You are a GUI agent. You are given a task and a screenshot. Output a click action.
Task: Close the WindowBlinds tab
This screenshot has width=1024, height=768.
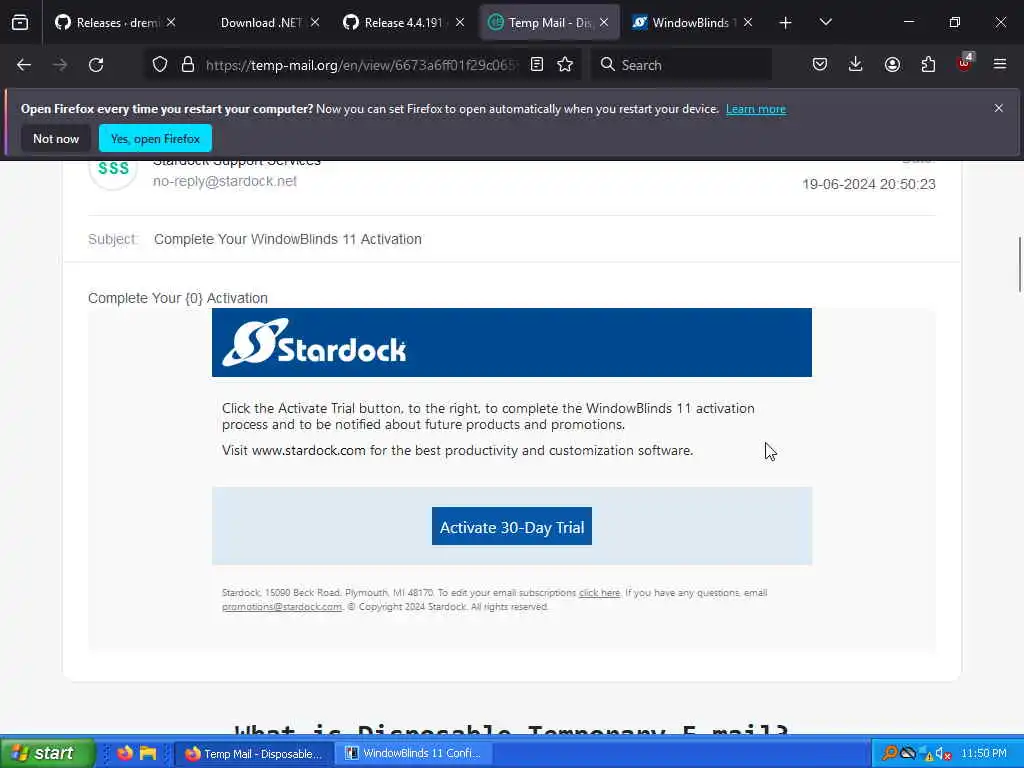click(748, 23)
